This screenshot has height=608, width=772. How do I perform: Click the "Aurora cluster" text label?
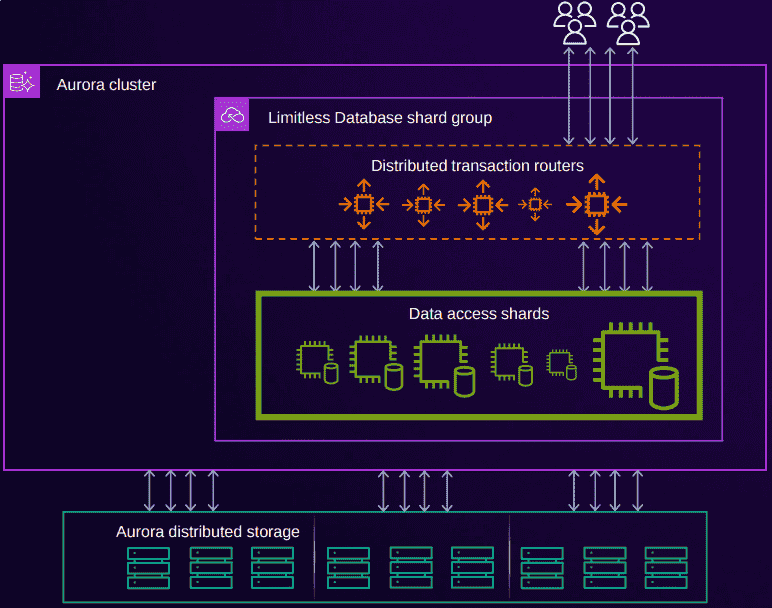coord(107,85)
